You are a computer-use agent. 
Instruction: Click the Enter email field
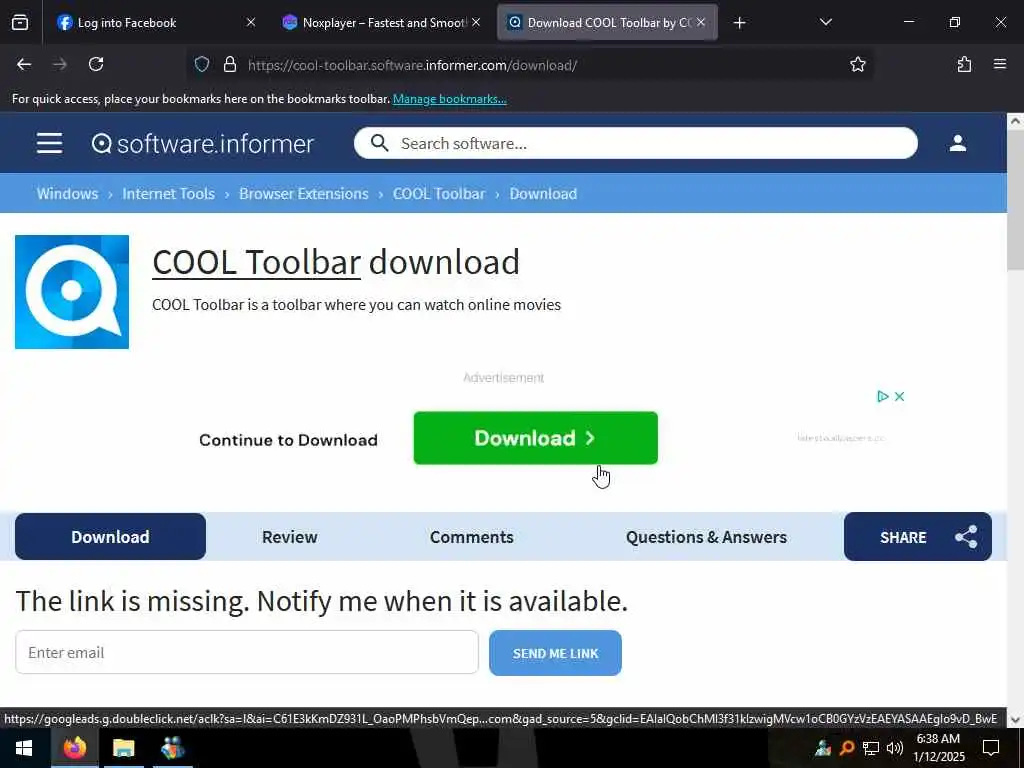247,652
